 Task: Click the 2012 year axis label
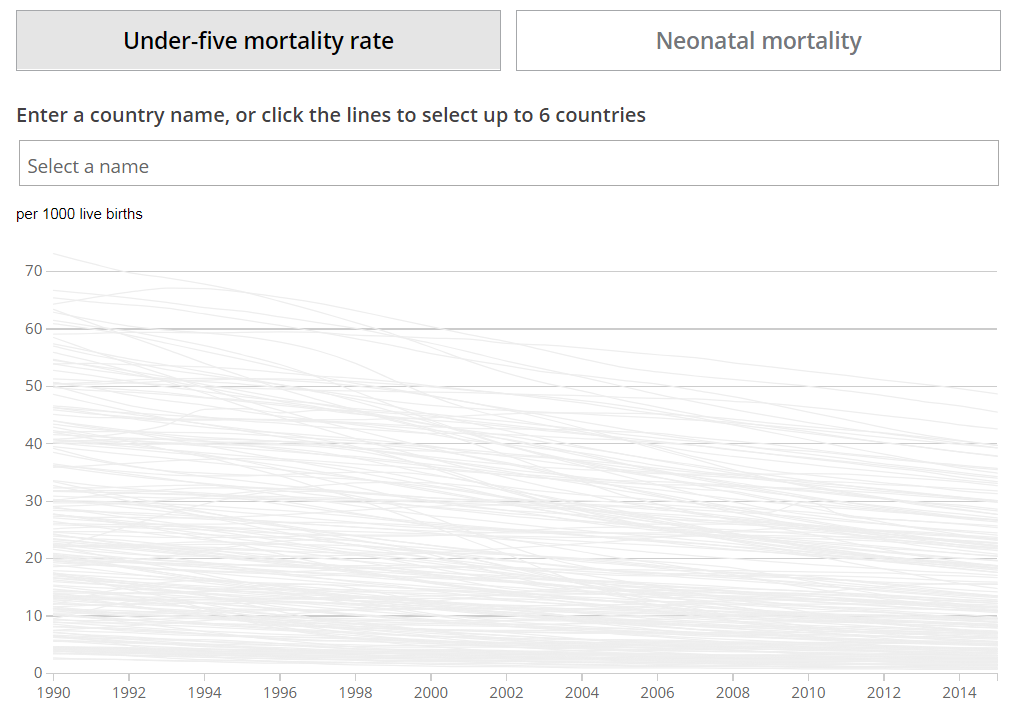(x=884, y=692)
